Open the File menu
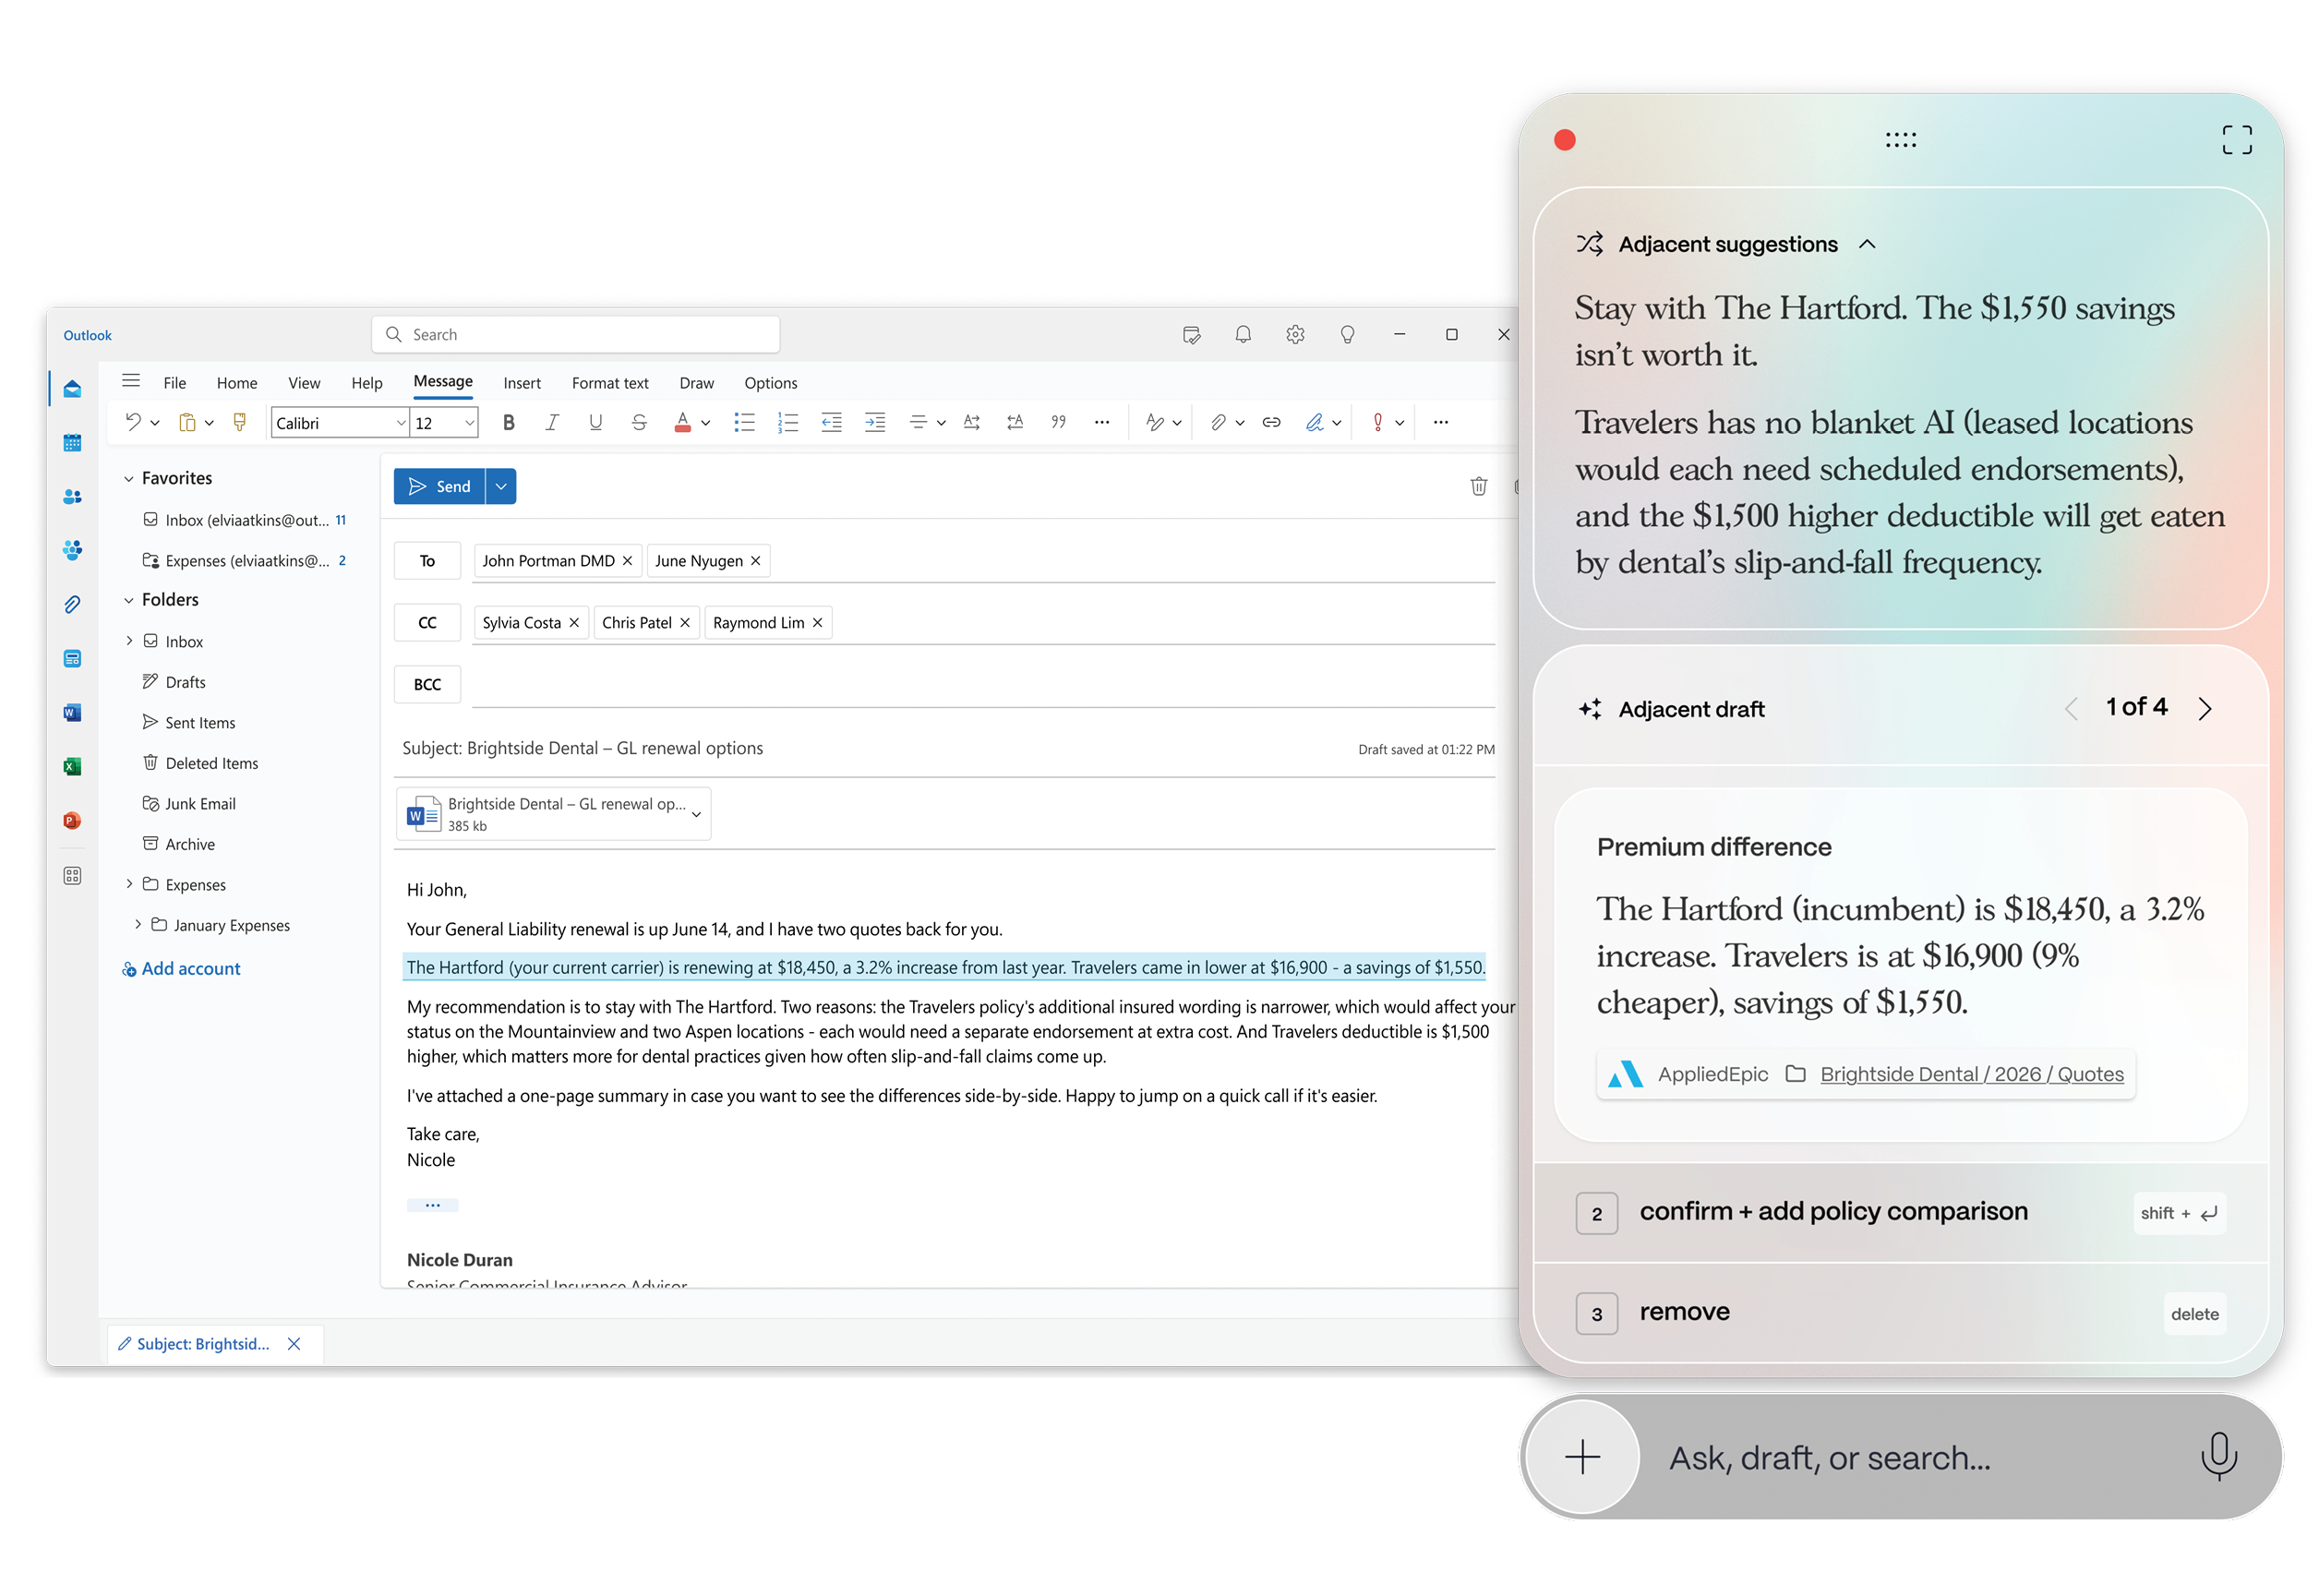2319x1596 pixels. pos(175,383)
